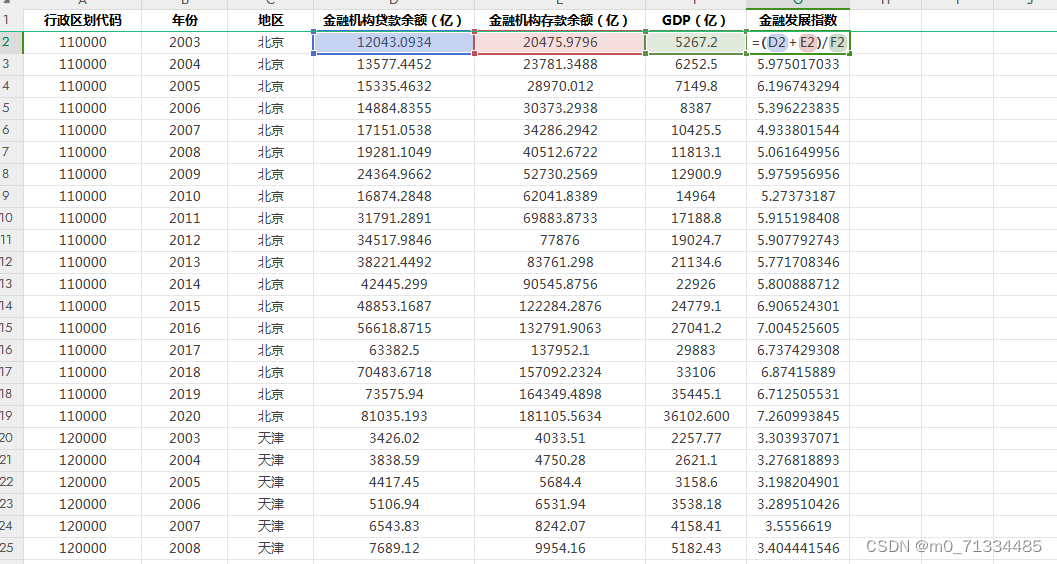Viewport: 1057px width, 564px height.
Task: Click cell 9954.16
Action: point(560,548)
